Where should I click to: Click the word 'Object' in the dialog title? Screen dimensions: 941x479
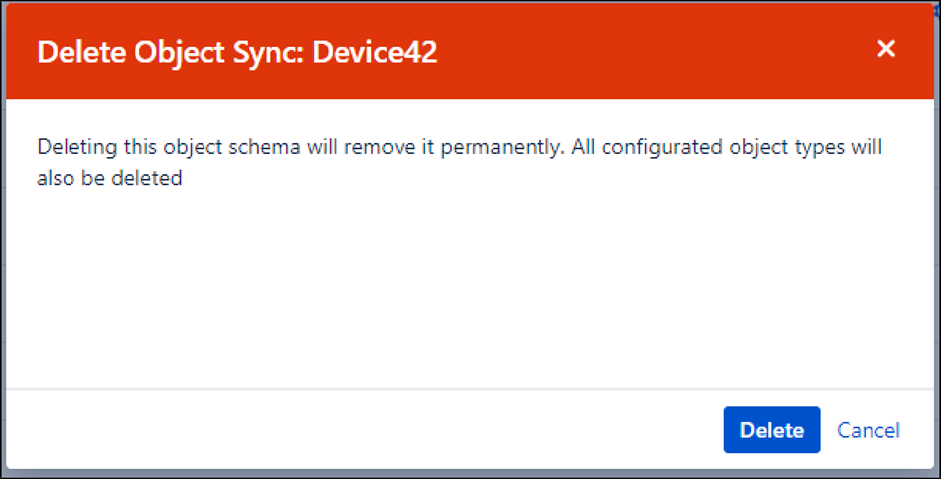coord(181,52)
